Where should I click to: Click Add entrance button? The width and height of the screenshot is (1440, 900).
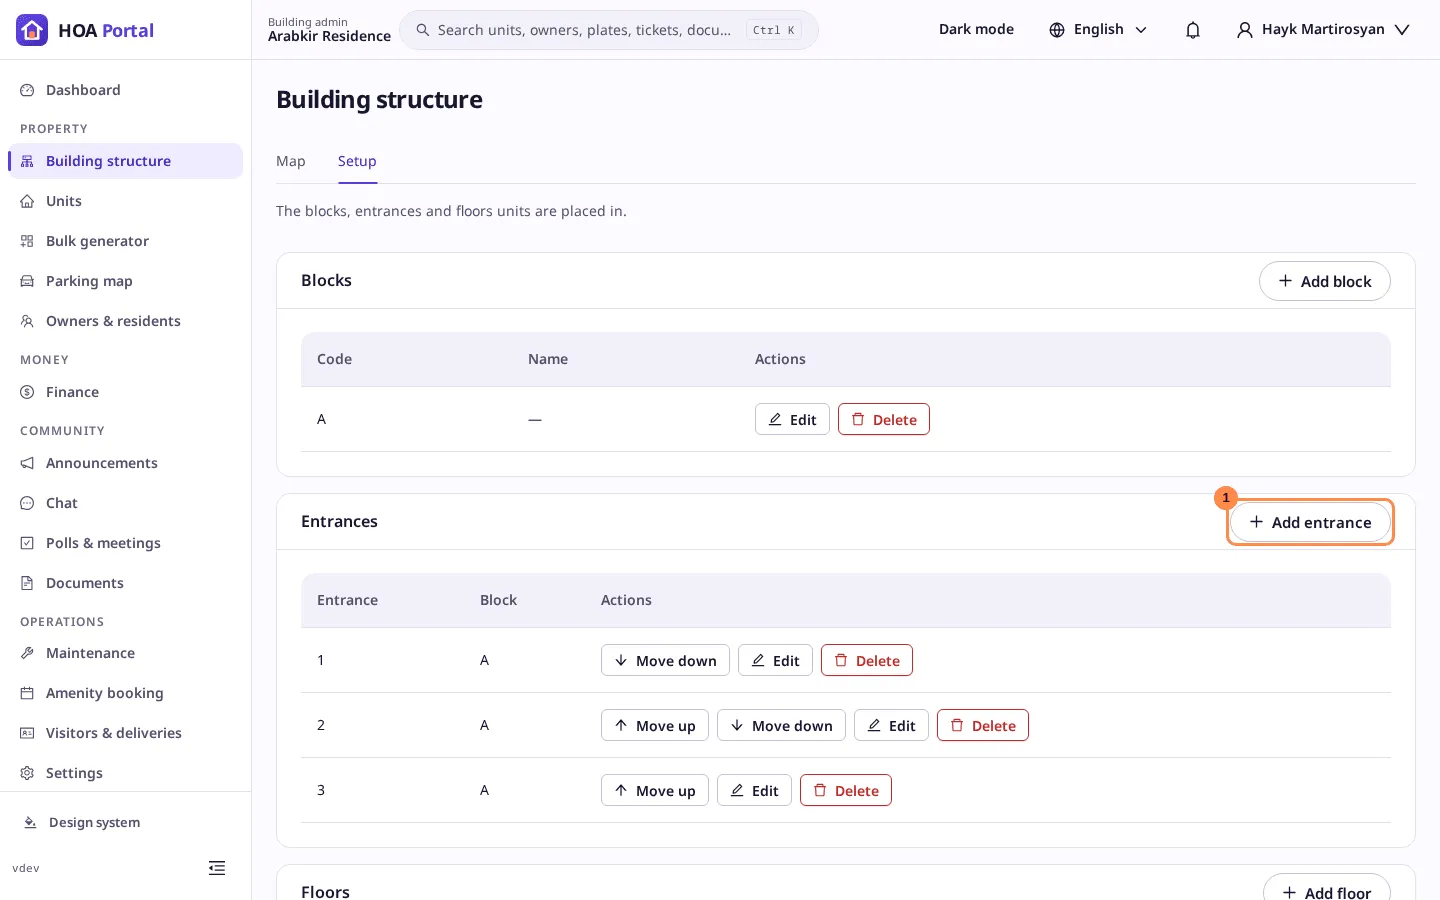tap(1310, 522)
